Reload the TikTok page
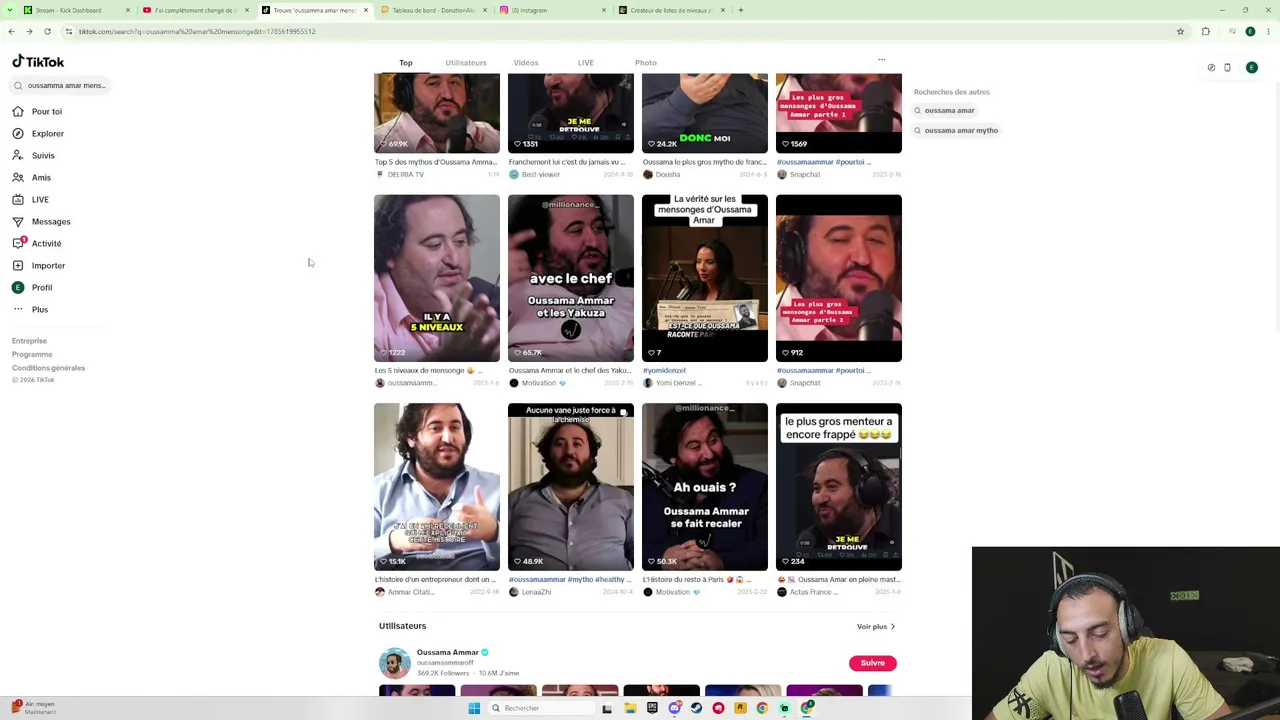This screenshot has height=720, width=1280. pos(47,31)
